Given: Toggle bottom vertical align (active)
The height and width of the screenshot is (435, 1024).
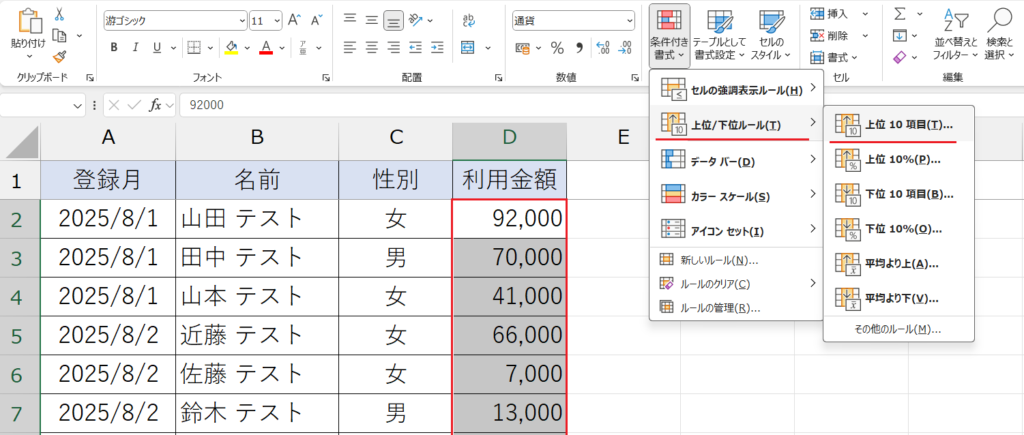Looking at the screenshot, I should pyautogui.click(x=393, y=20).
